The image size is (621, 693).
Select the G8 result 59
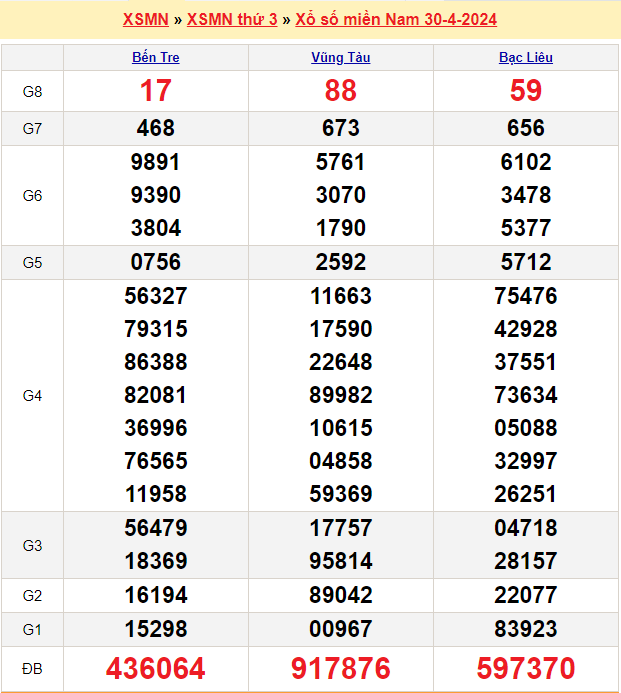526,91
